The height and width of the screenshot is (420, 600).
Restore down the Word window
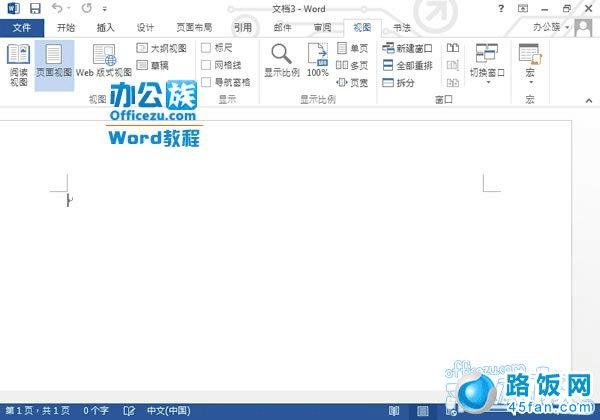tap(567, 8)
